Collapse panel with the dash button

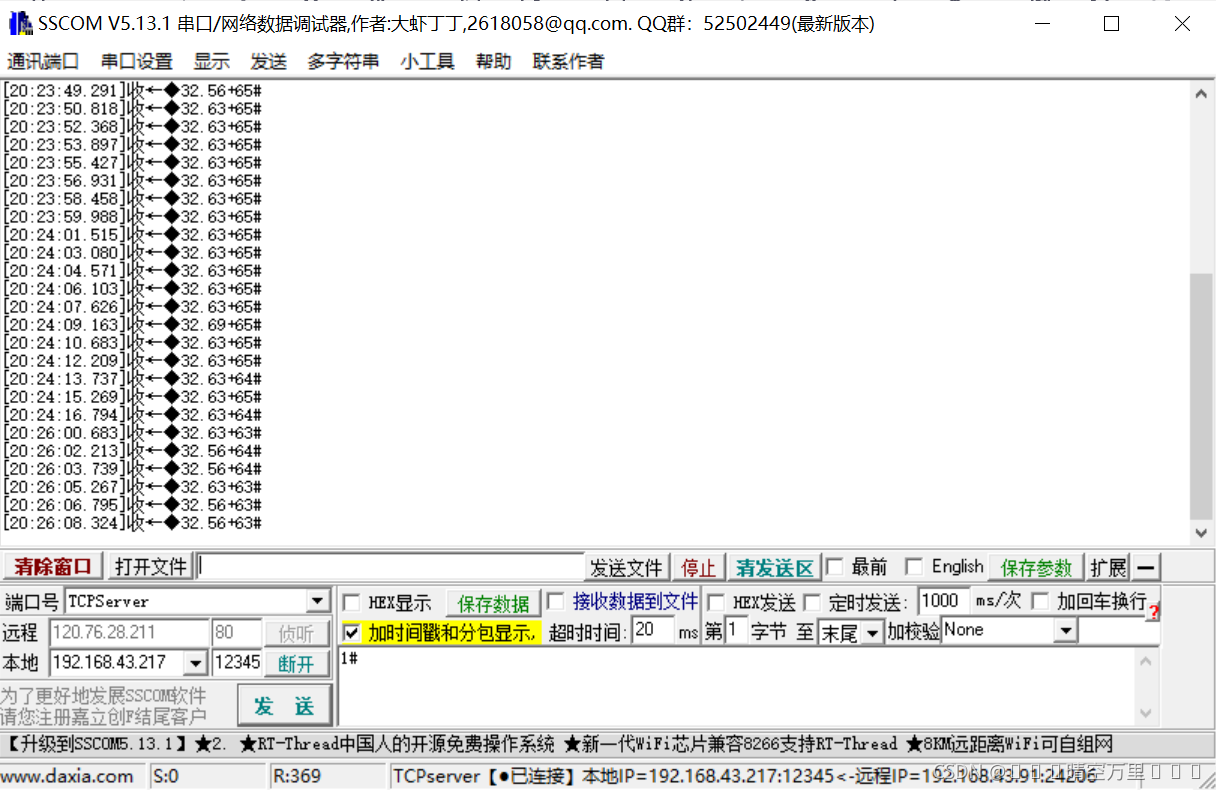tap(1146, 567)
